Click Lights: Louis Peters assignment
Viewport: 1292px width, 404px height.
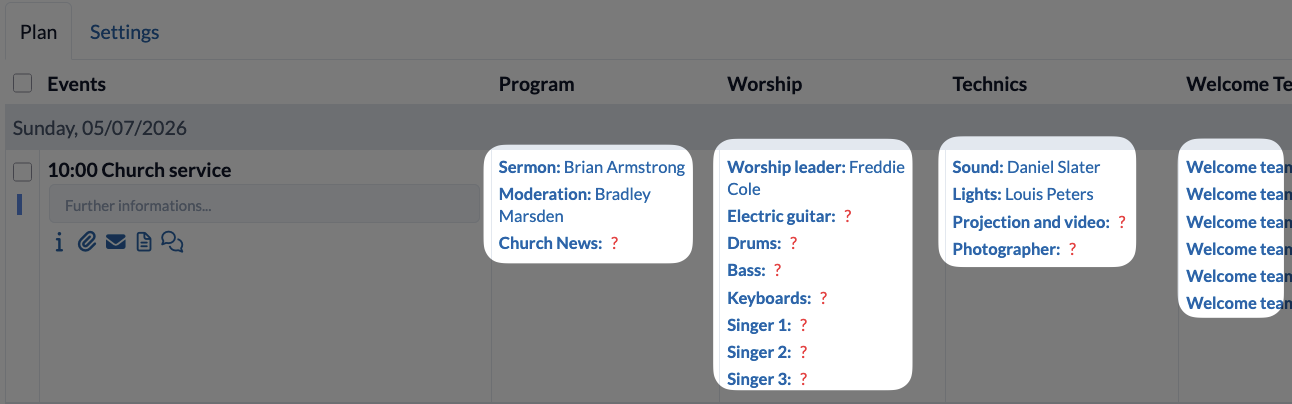[x=1023, y=194]
